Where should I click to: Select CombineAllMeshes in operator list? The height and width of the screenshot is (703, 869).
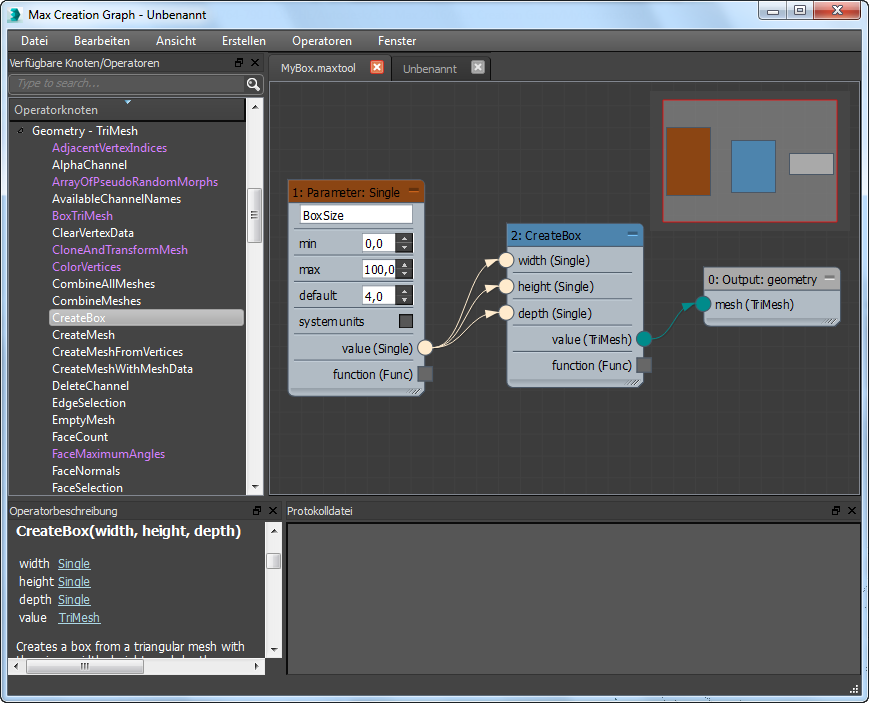click(x=104, y=284)
